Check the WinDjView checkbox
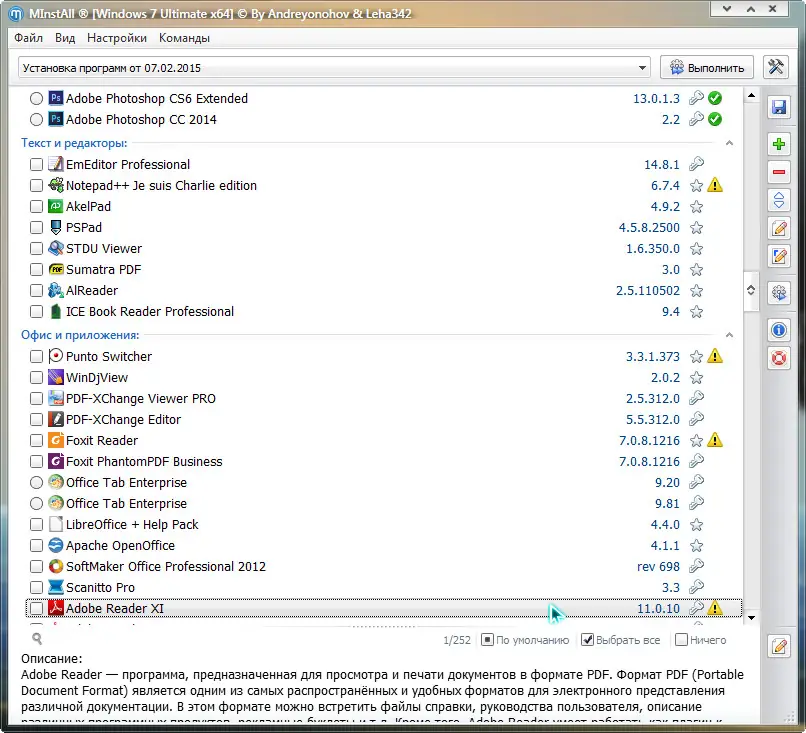Viewport: 806px width, 733px height. tap(36, 377)
